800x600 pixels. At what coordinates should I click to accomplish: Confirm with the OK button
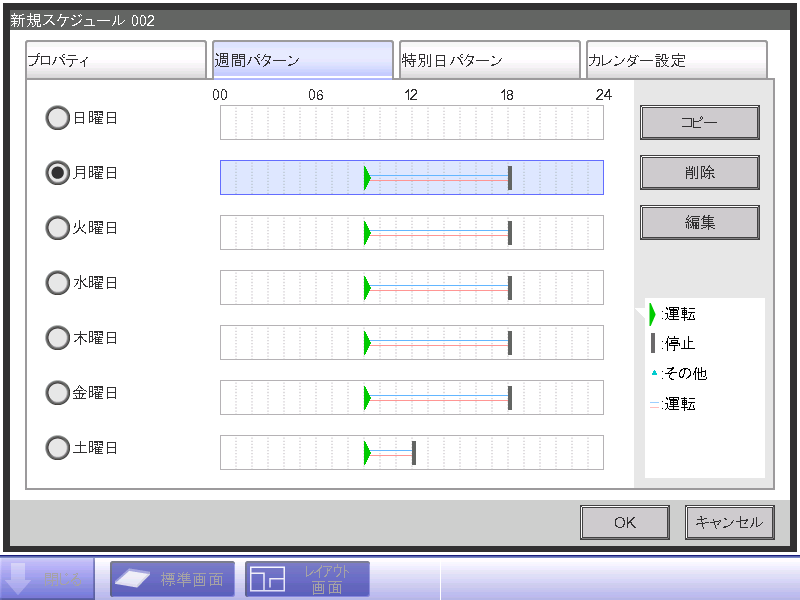coord(625,522)
